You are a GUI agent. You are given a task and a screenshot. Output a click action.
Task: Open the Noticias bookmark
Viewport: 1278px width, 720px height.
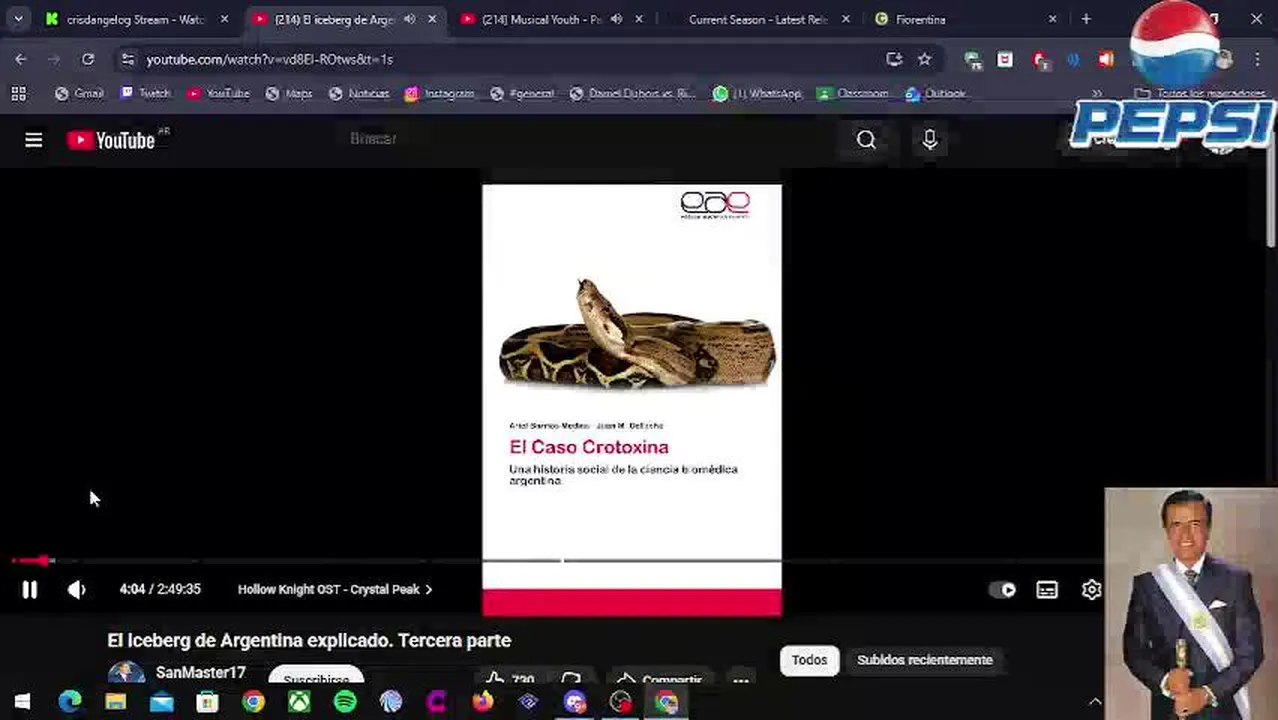pos(359,93)
